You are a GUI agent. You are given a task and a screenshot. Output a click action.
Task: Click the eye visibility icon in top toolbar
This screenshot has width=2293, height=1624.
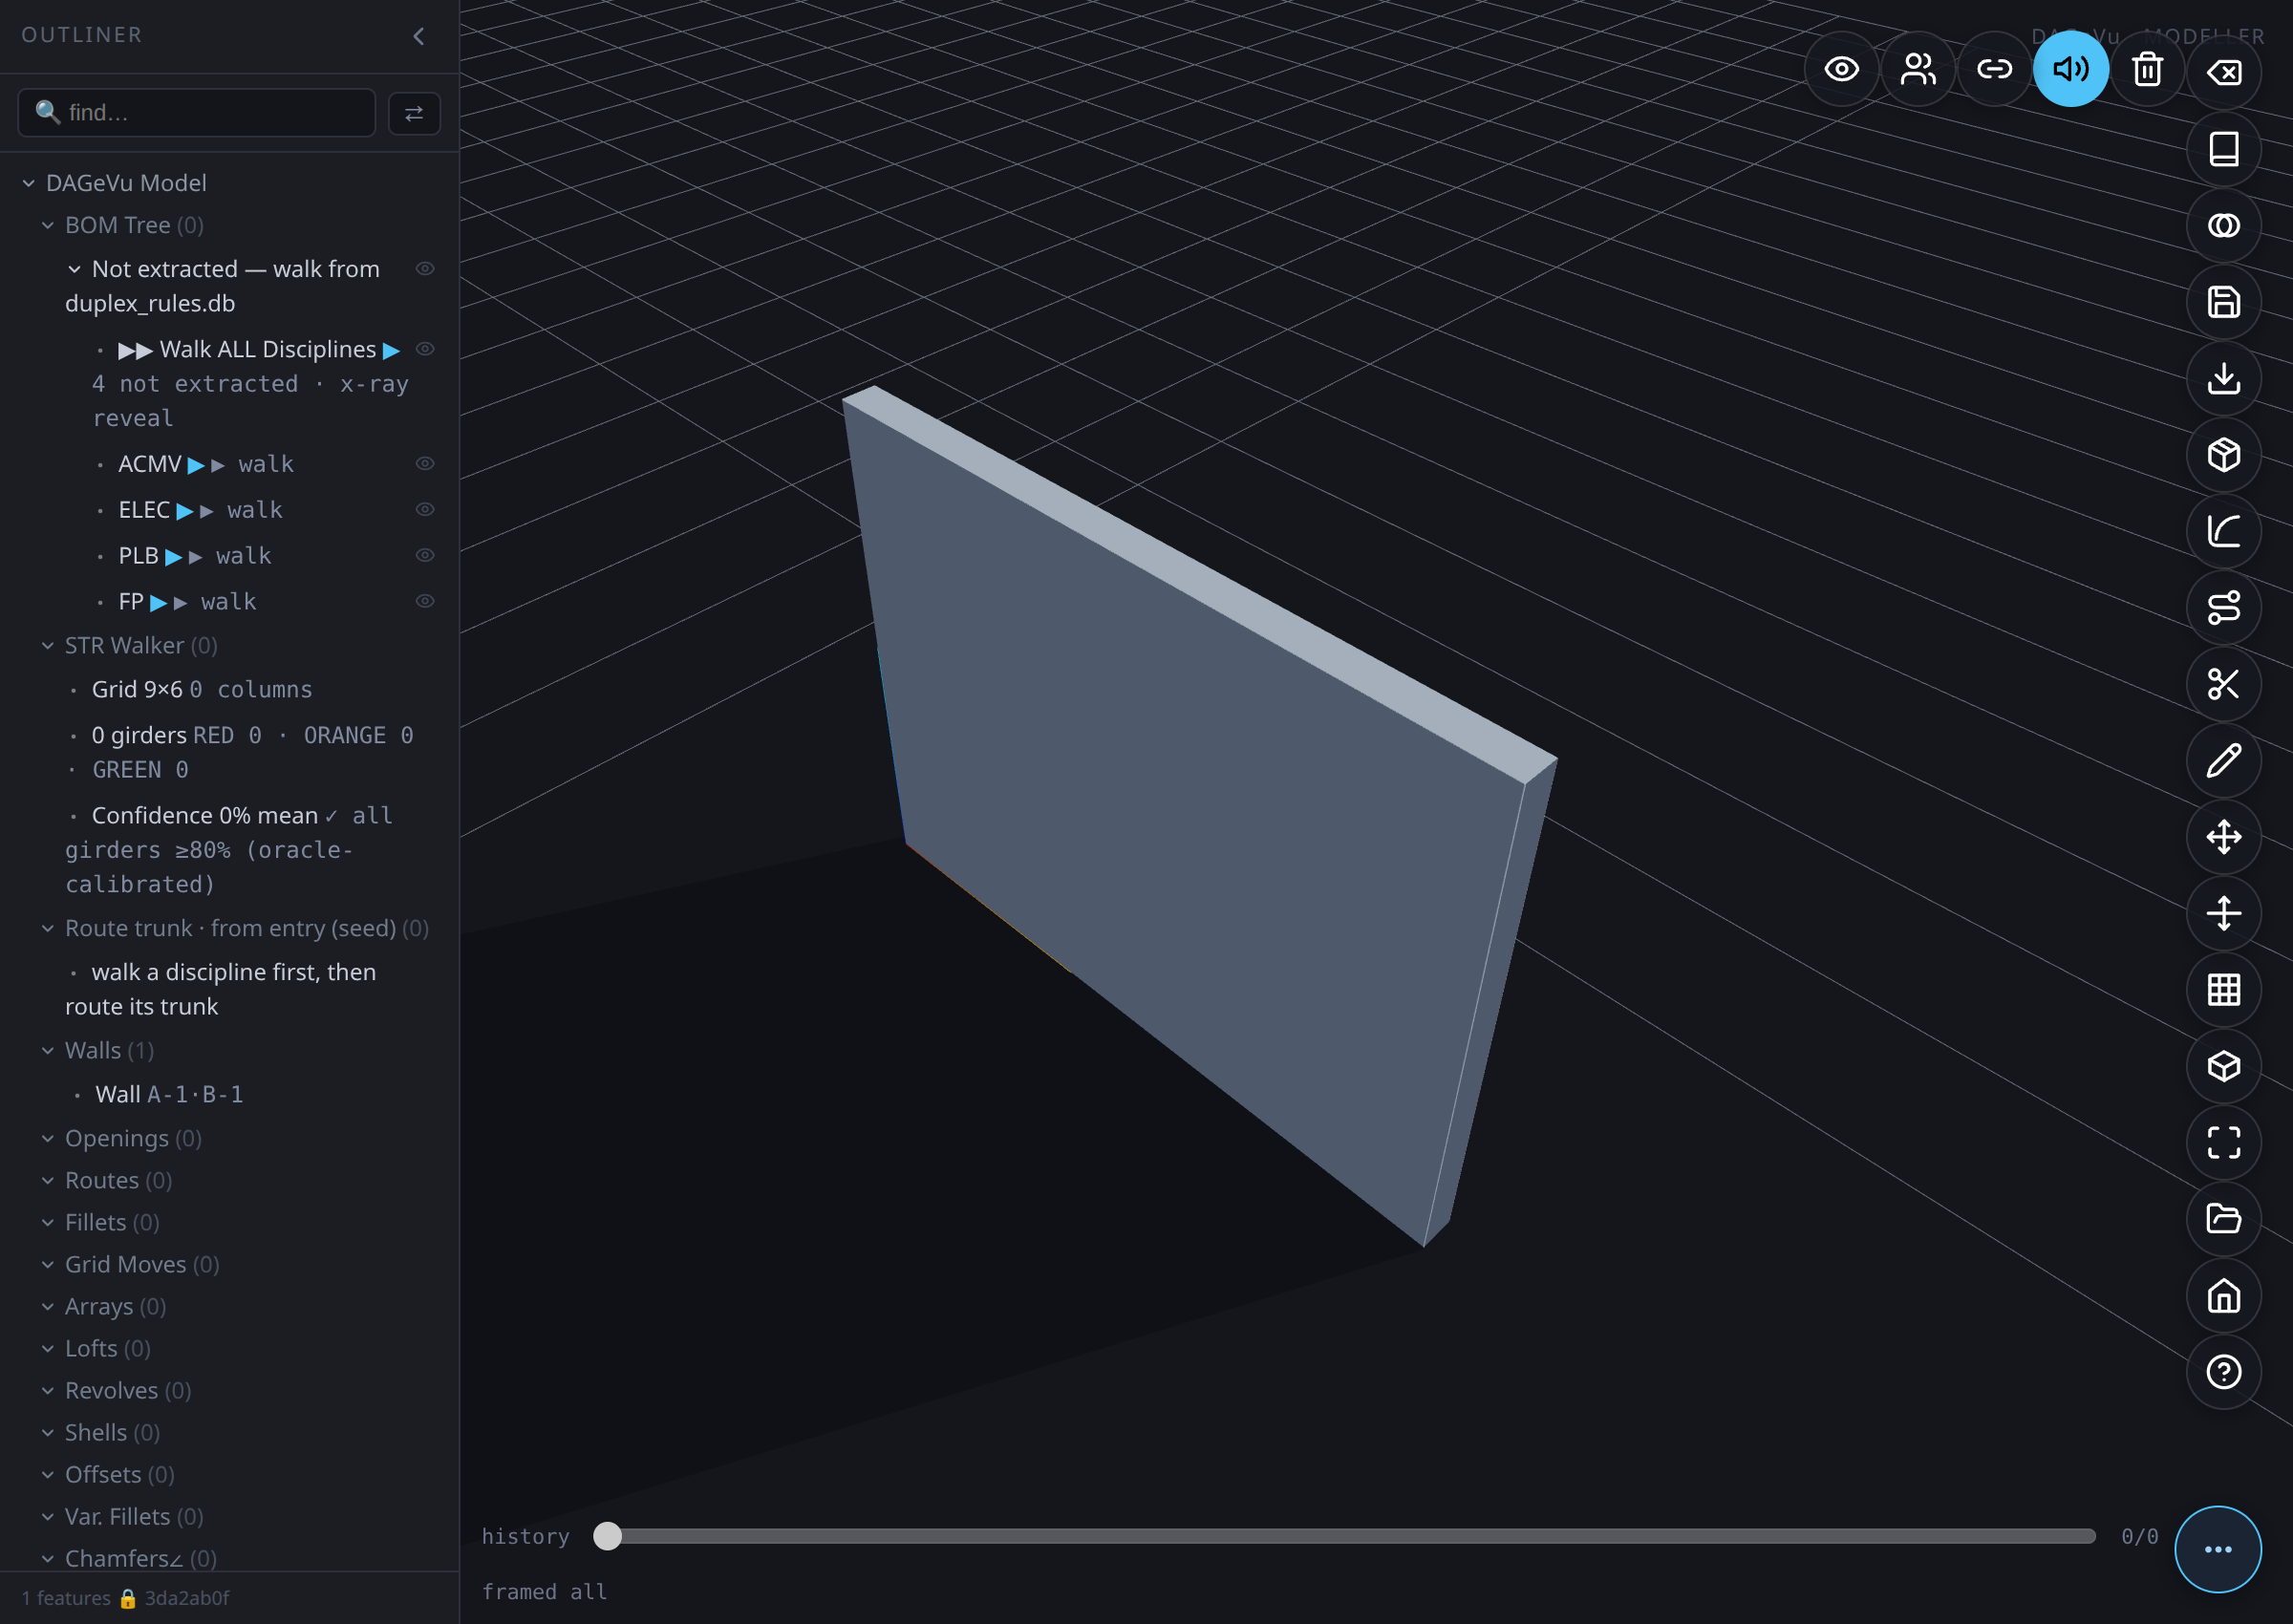tap(1841, 69)
